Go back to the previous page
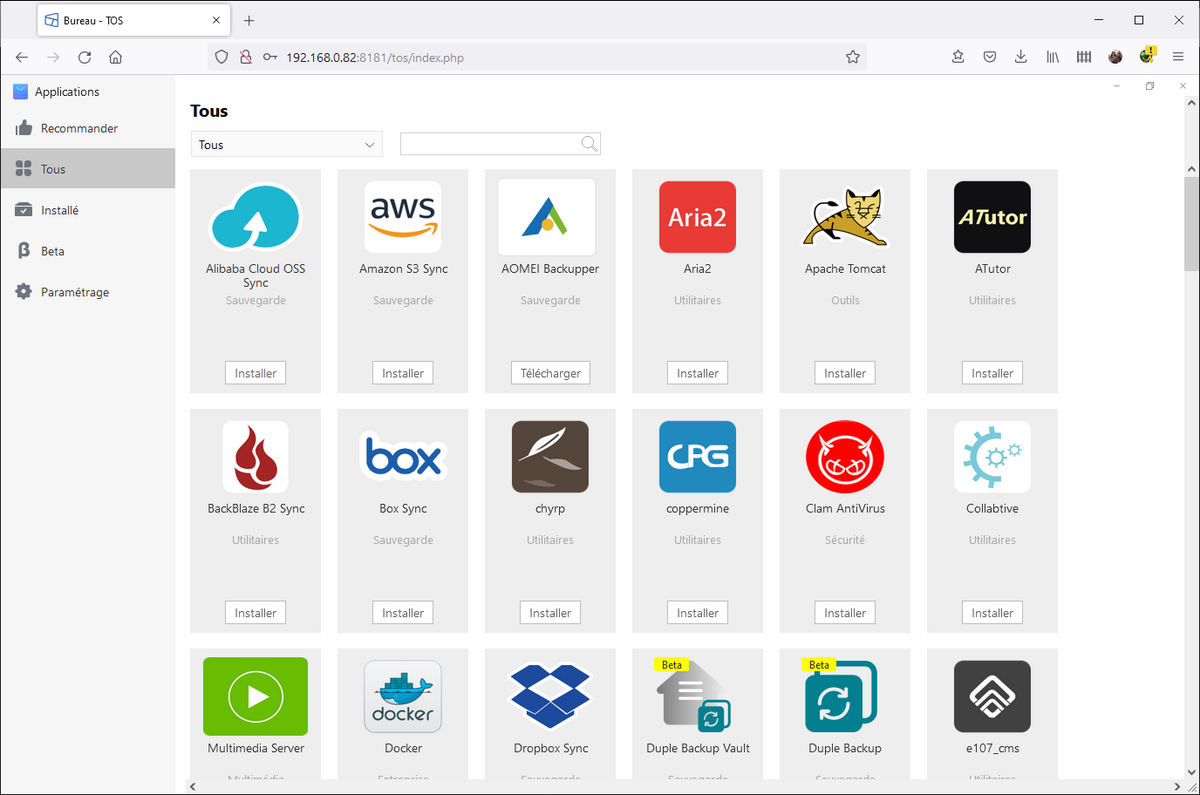This screenshot has height=795, width=1200. coord(22,57)
